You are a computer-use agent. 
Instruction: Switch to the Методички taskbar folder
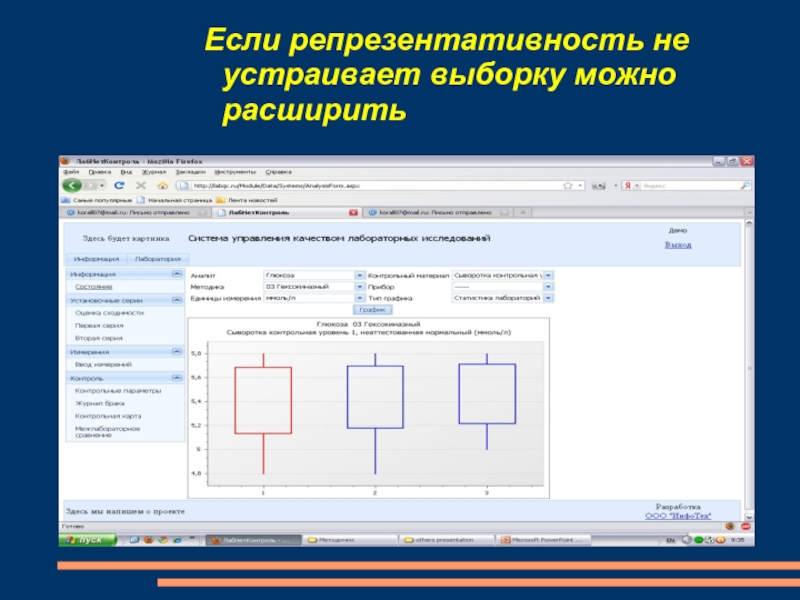350,540
